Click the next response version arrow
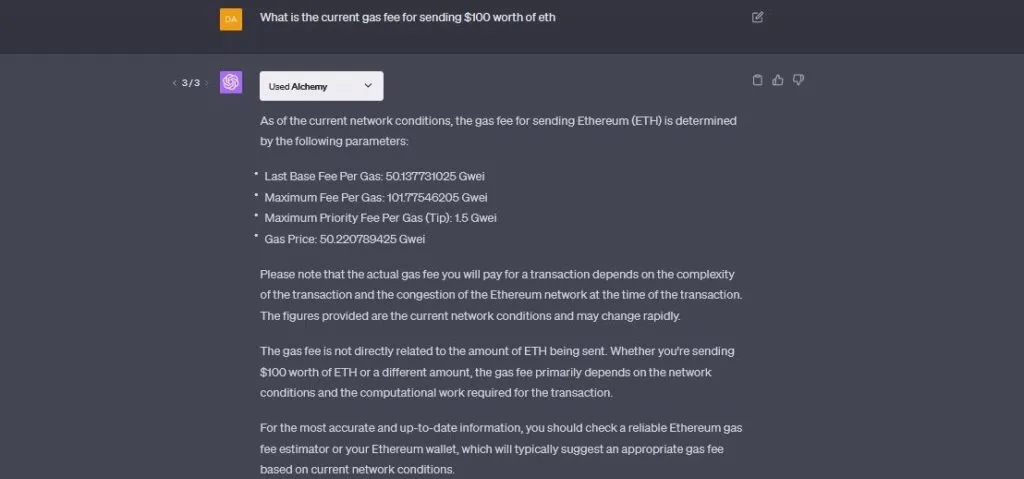 tap(207, 83)
